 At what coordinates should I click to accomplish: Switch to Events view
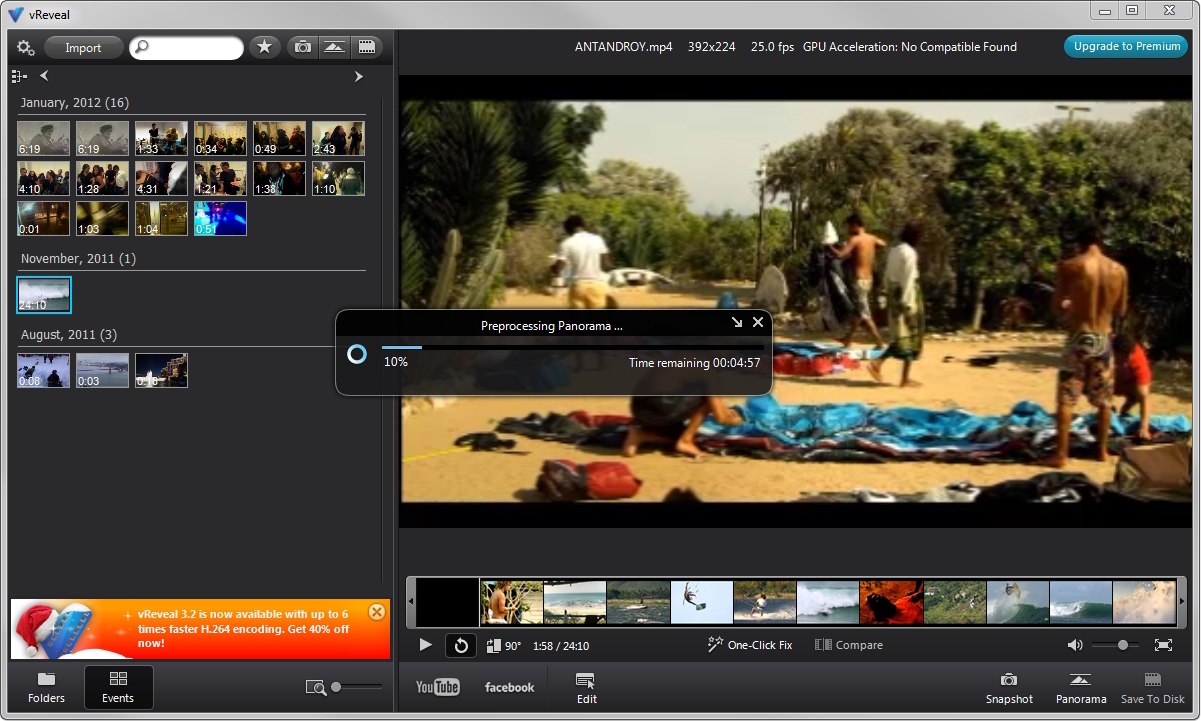tap(118, 687)
